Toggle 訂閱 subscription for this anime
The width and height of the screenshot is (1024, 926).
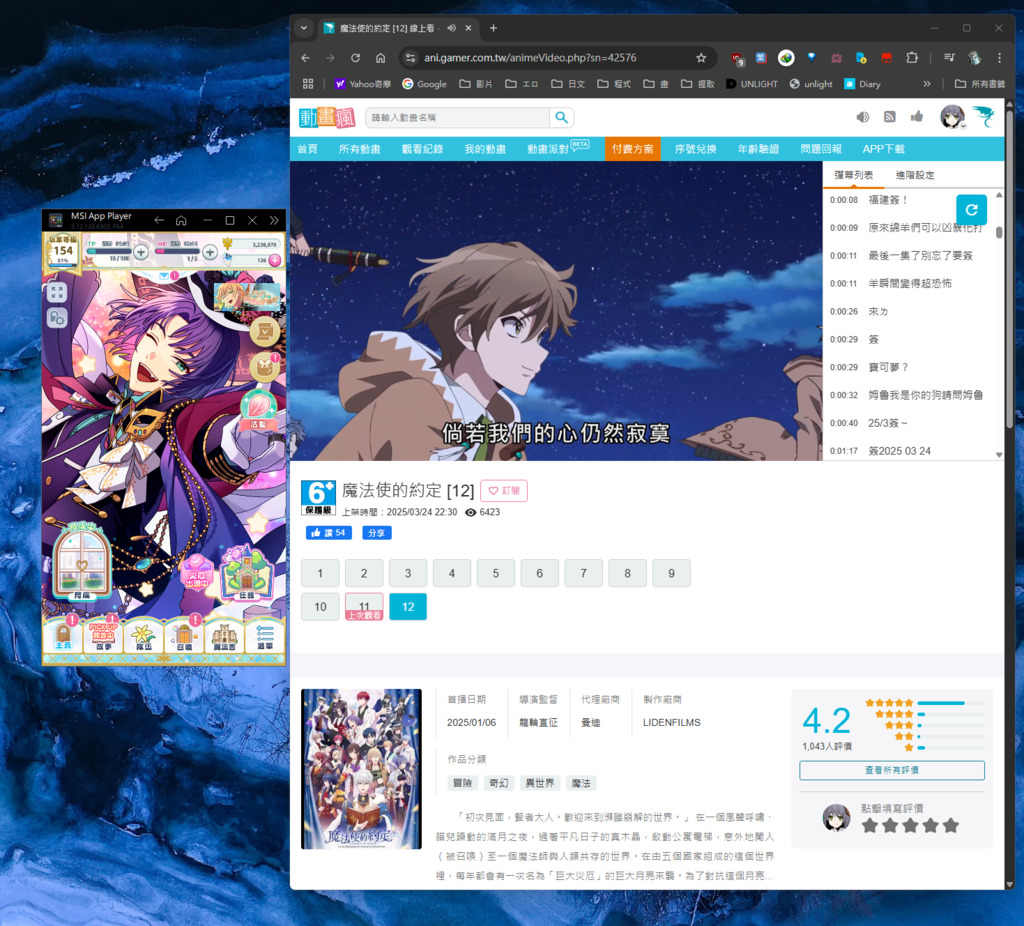[504, 491]
